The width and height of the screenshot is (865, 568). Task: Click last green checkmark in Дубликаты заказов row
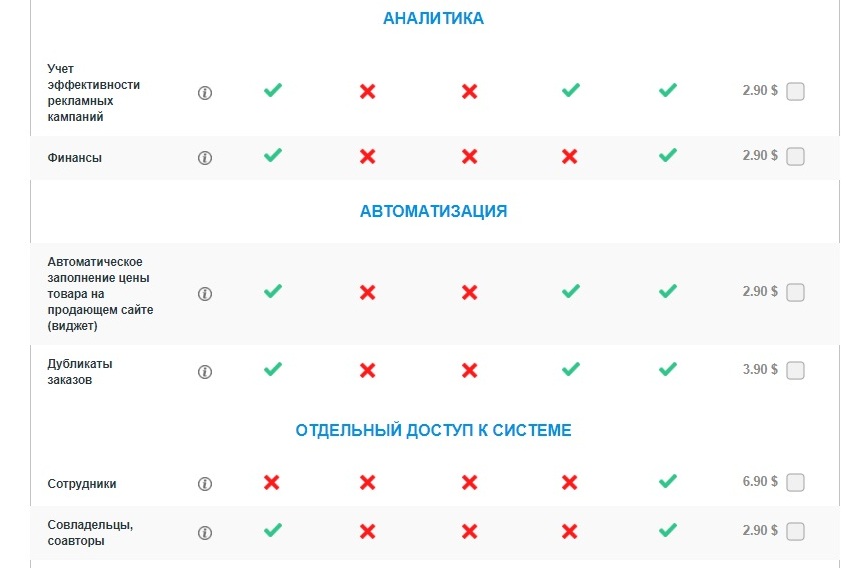[x=668, y=369]
